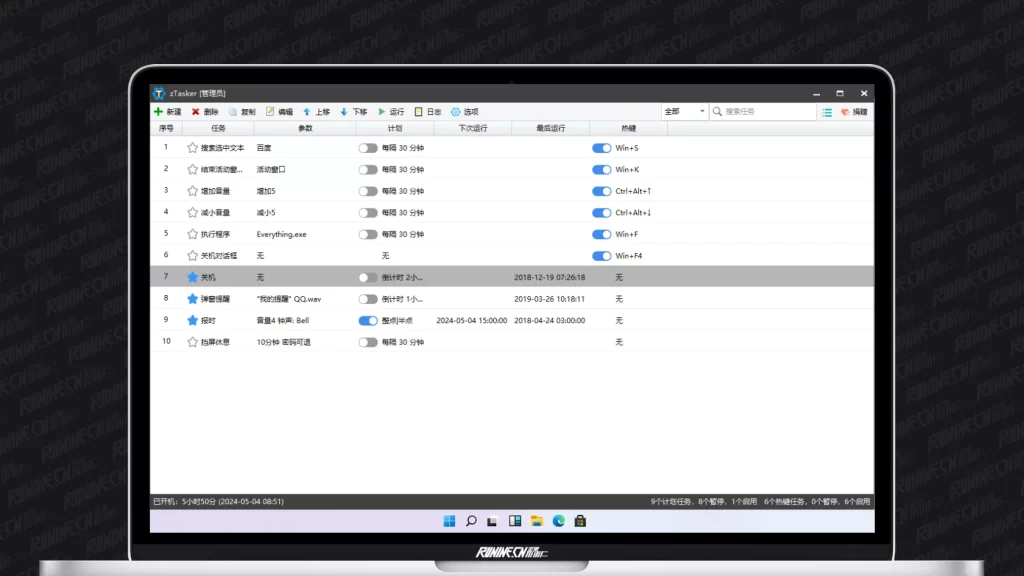The image size is (1024, 576).
Task: Star the 搜索选中文本 task
Action: [x=193, y=148]
